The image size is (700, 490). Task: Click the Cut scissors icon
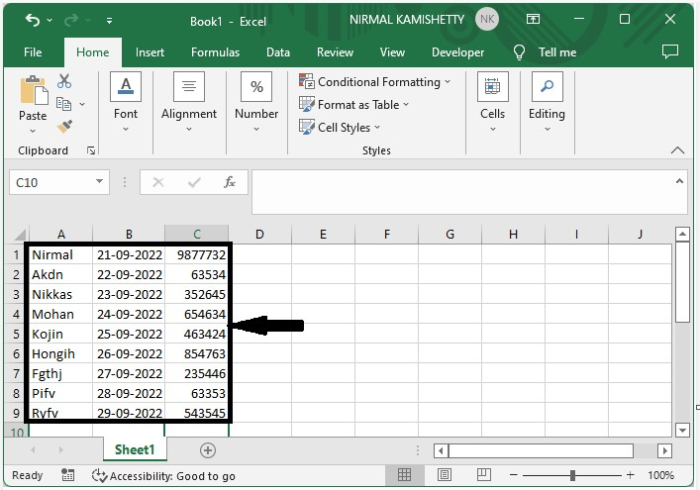coord(64,81)
